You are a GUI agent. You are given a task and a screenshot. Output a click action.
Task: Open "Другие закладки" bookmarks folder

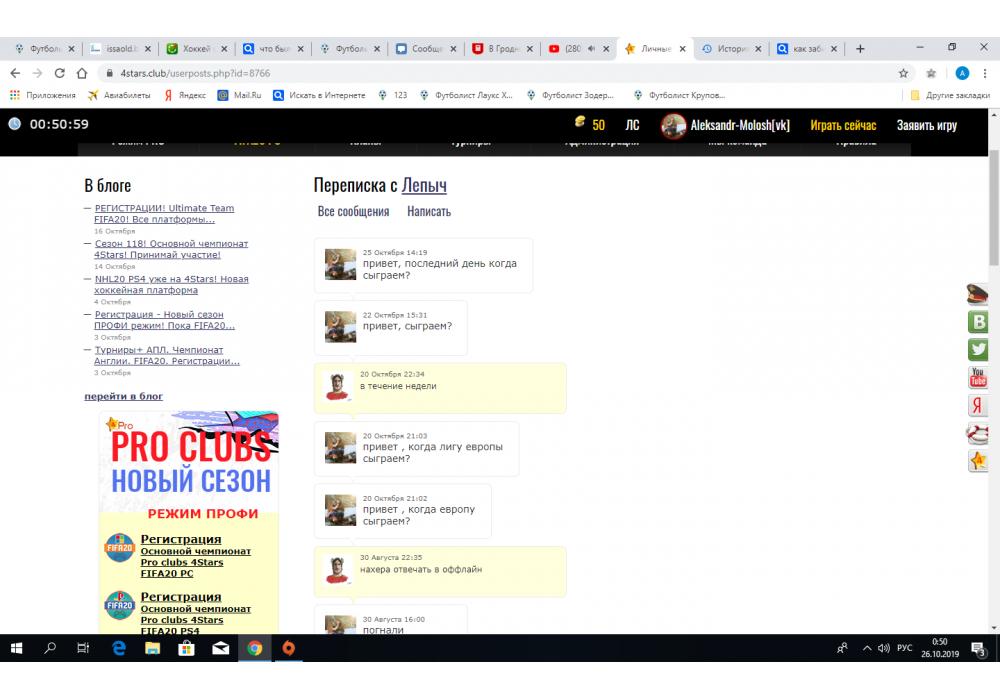click(x=950, y=95)
